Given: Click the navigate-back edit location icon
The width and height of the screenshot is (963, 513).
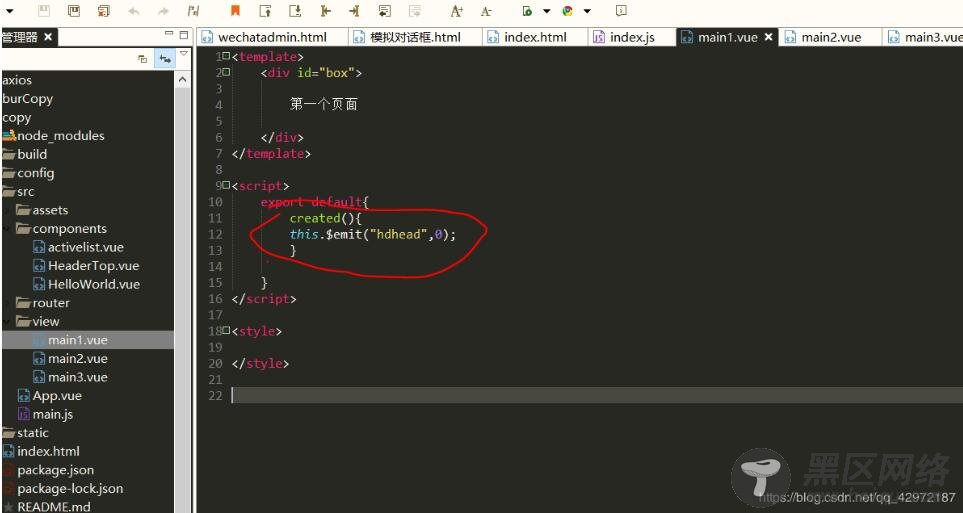Looking at the screenshot, I should click(x=325, y=10).
